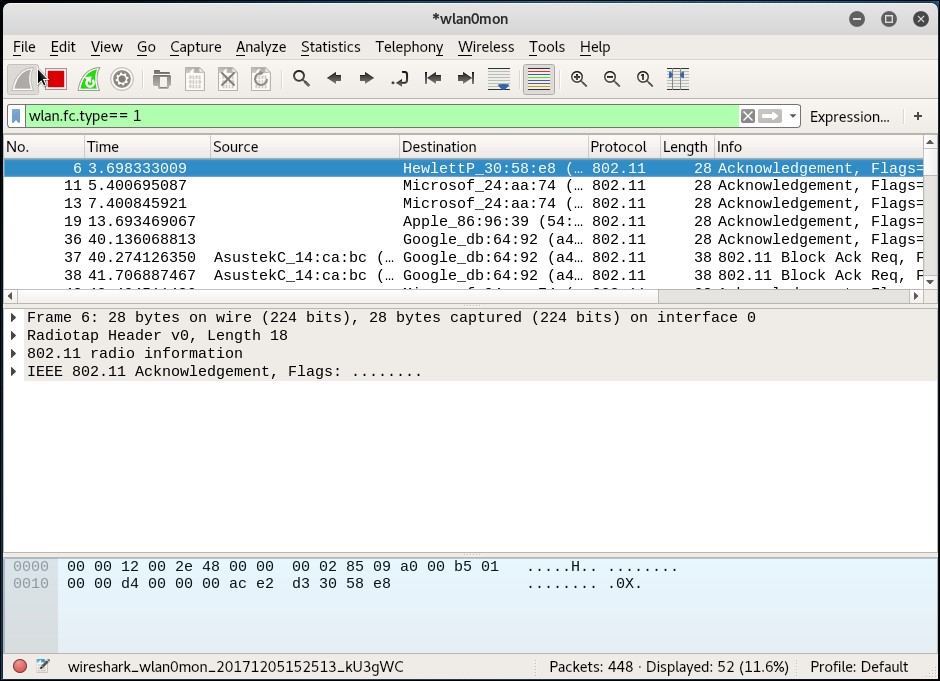940x681 pixels.
Task: Open the recent filters dropdown arrow
Action: tap(793, 116)
